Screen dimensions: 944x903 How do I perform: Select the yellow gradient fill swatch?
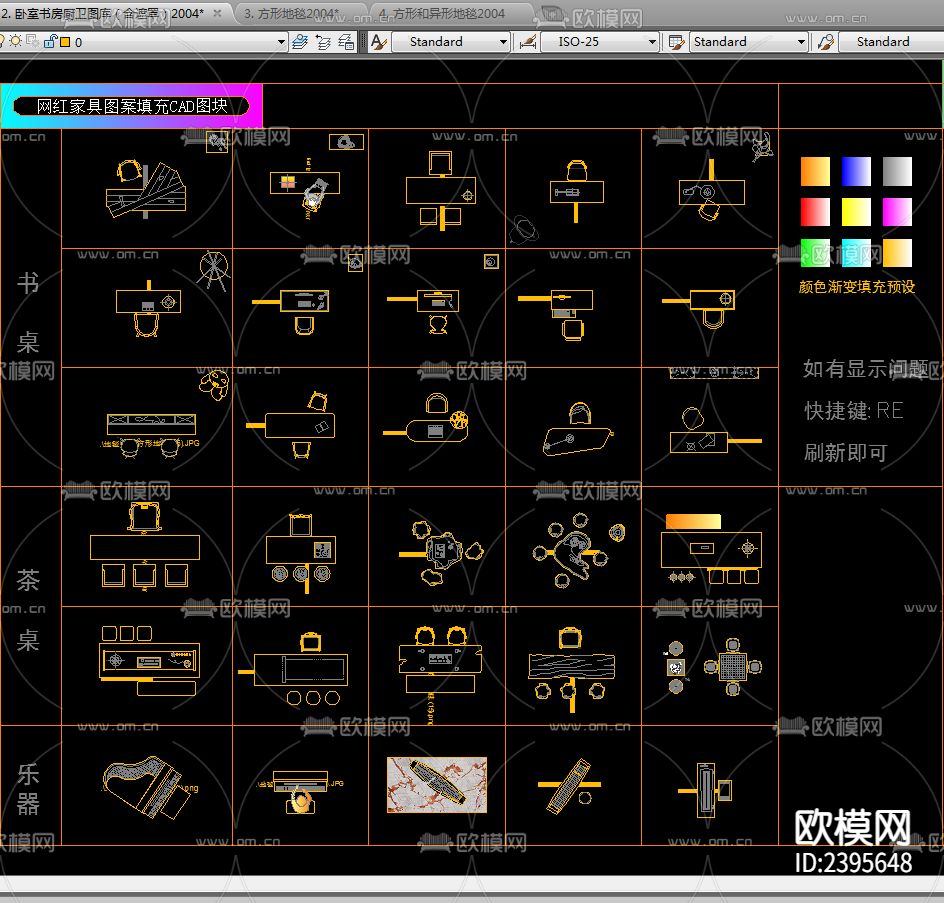pos(856,212)
